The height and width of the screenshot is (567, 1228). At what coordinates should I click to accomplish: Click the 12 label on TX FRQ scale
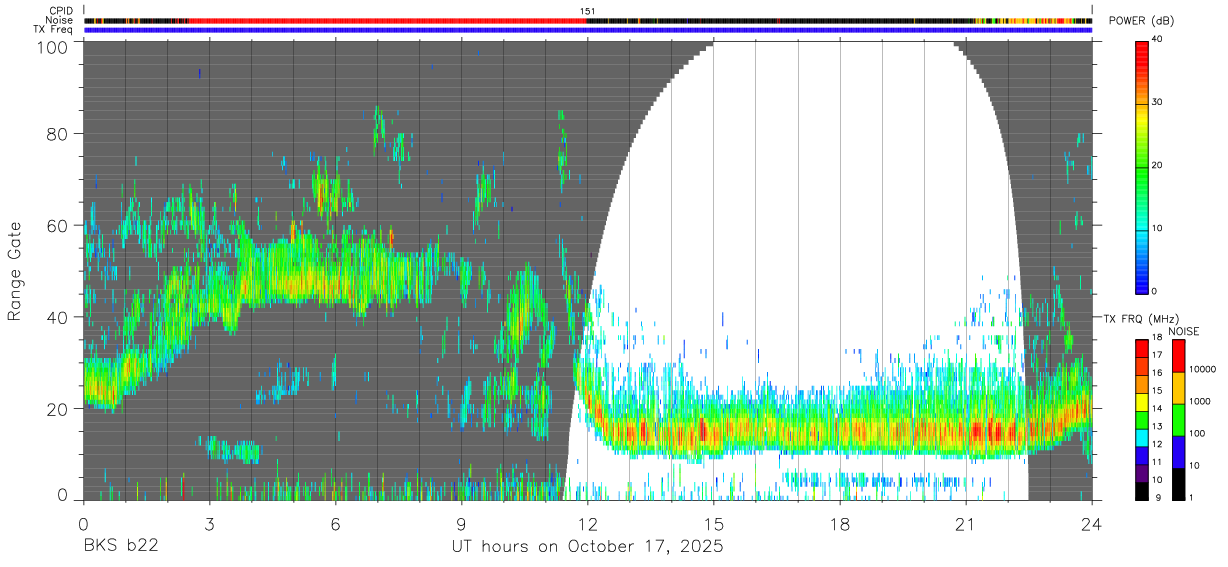[1156, 445]
